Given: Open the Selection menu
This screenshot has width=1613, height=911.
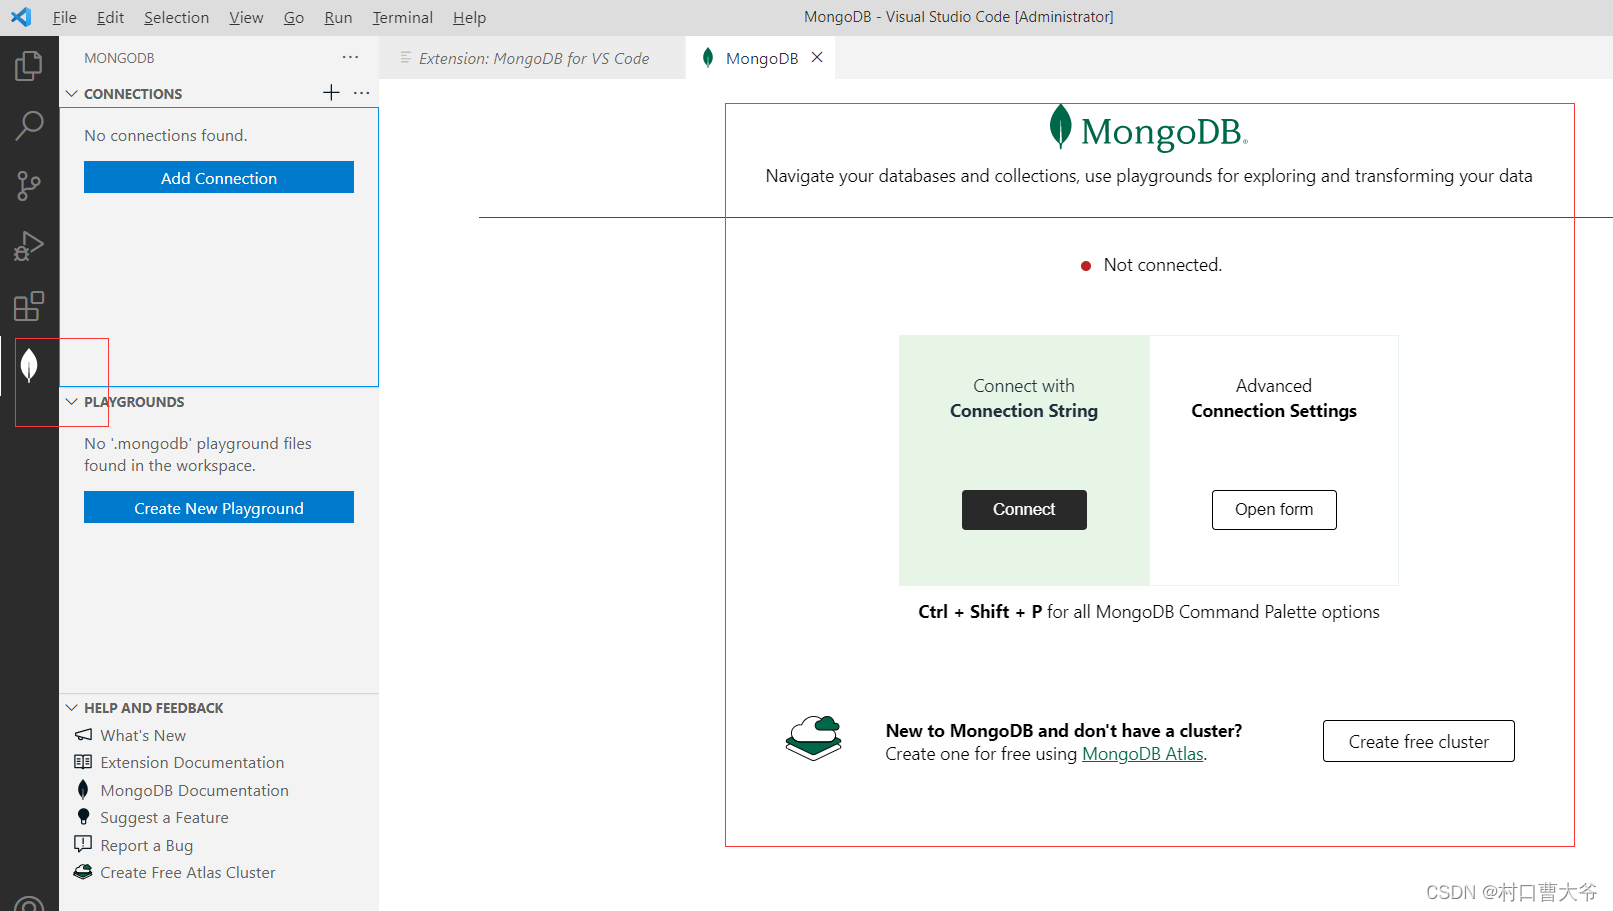Looking at the screenshot, I should click(x=176, y=17).
